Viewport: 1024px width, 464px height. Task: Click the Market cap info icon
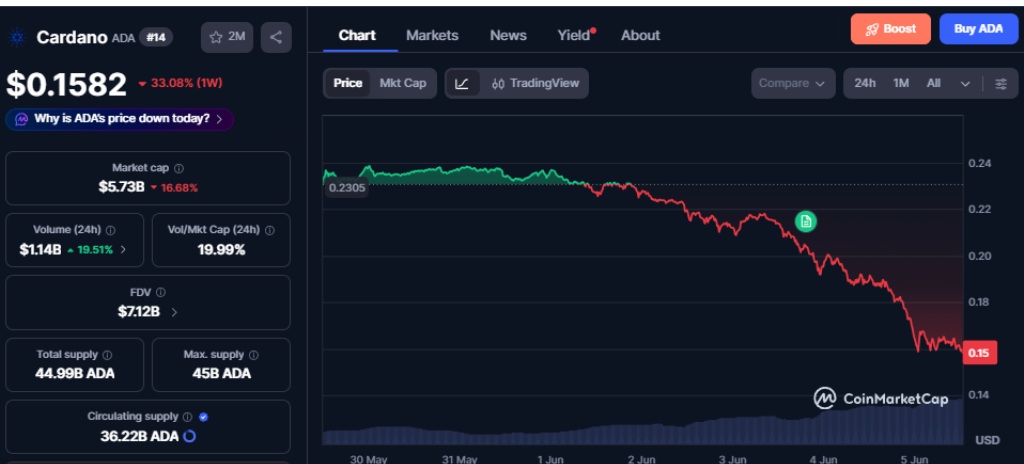[179, 169]
